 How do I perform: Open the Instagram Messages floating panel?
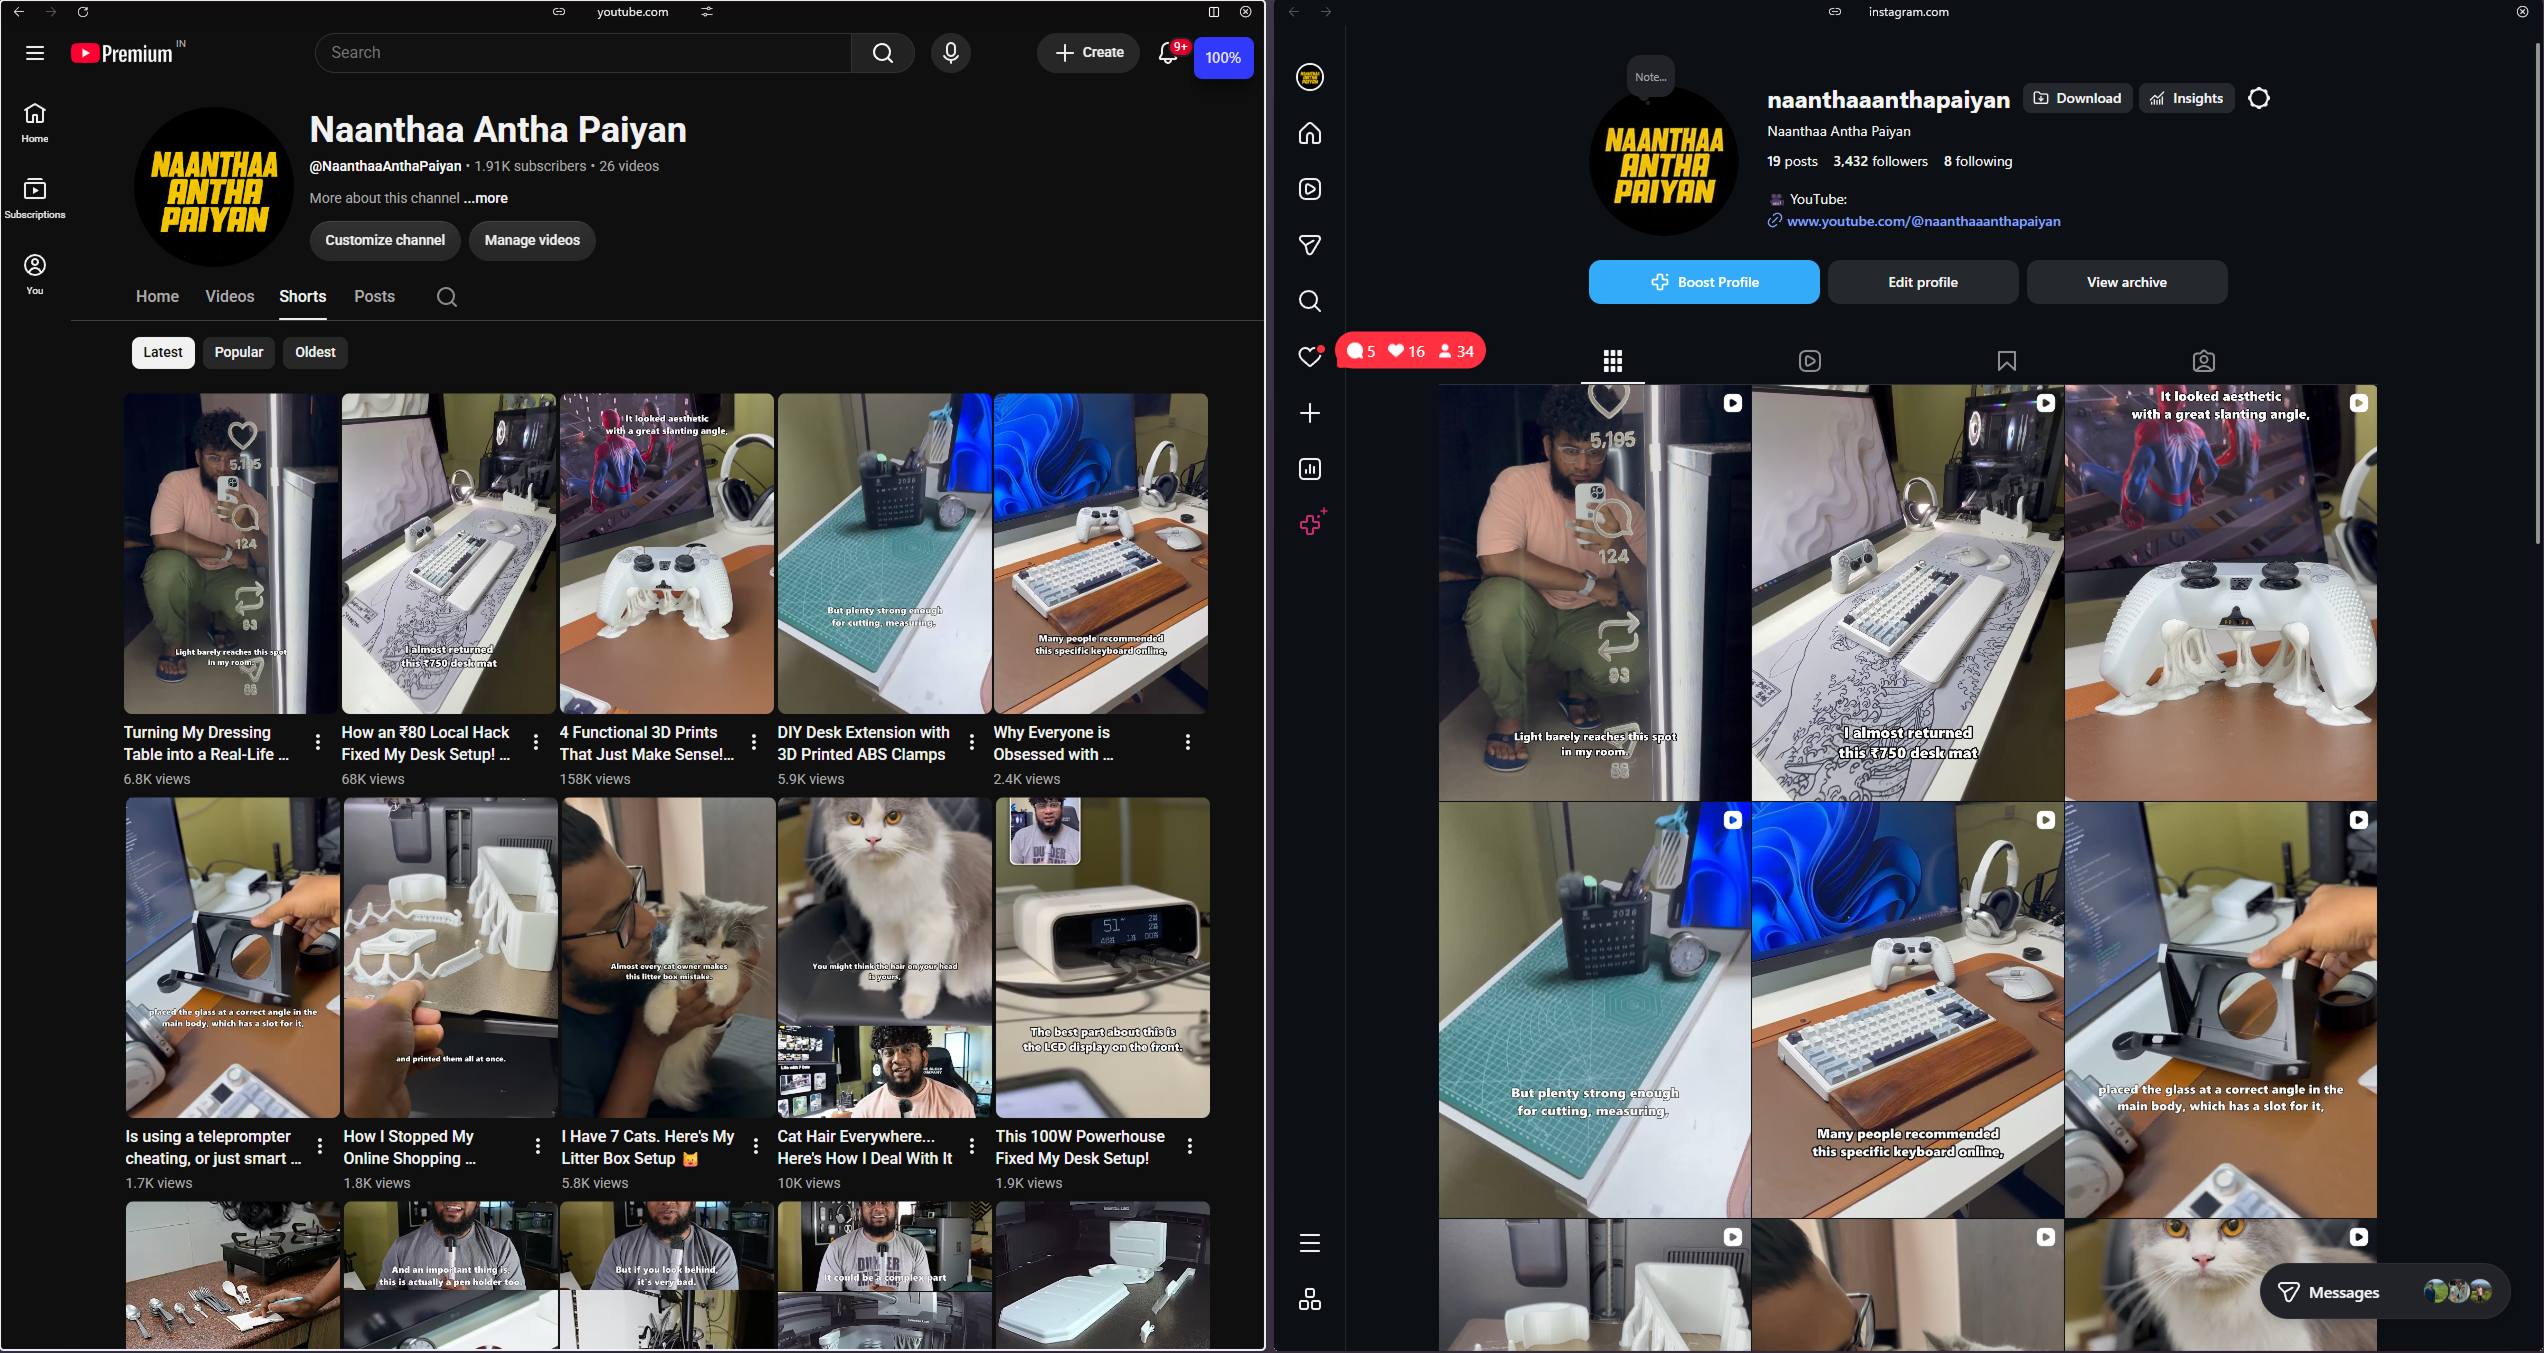coord(2385,1292)
